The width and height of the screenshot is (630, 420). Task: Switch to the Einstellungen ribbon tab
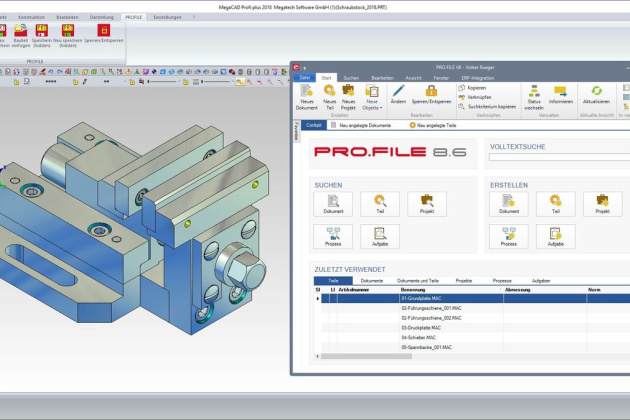[x=166, y=18]
